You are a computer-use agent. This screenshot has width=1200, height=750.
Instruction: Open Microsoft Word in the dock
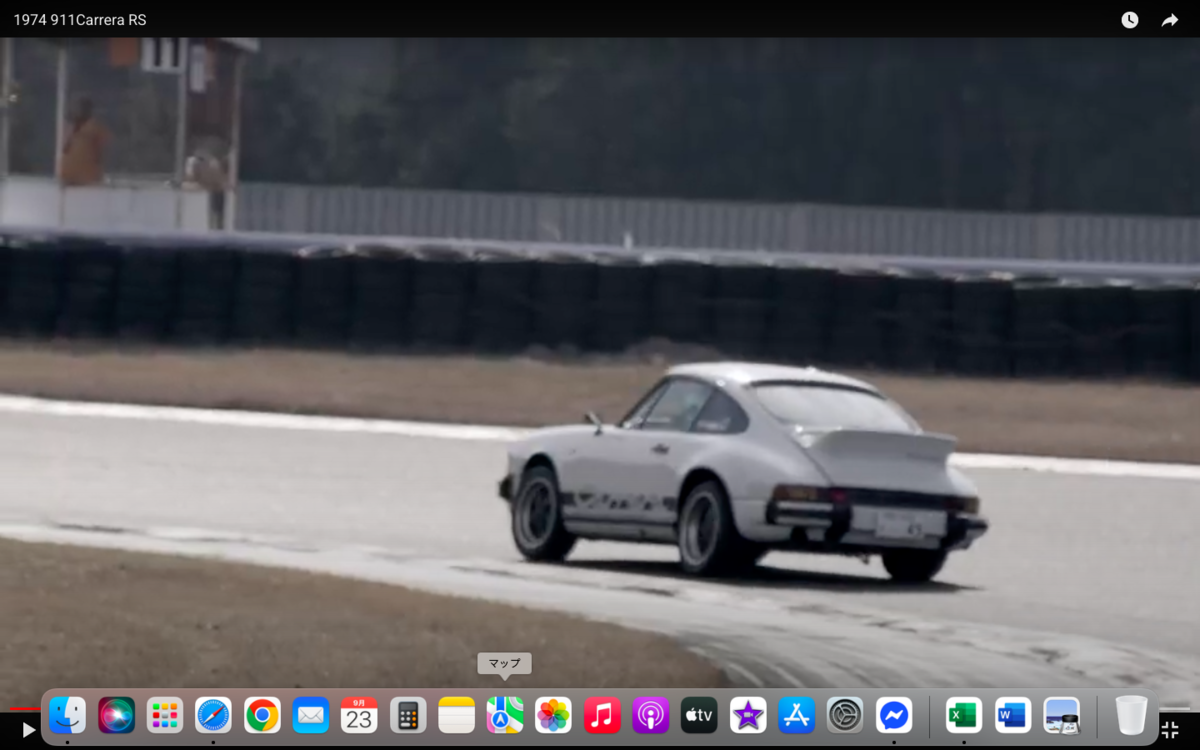(1013, 715)
